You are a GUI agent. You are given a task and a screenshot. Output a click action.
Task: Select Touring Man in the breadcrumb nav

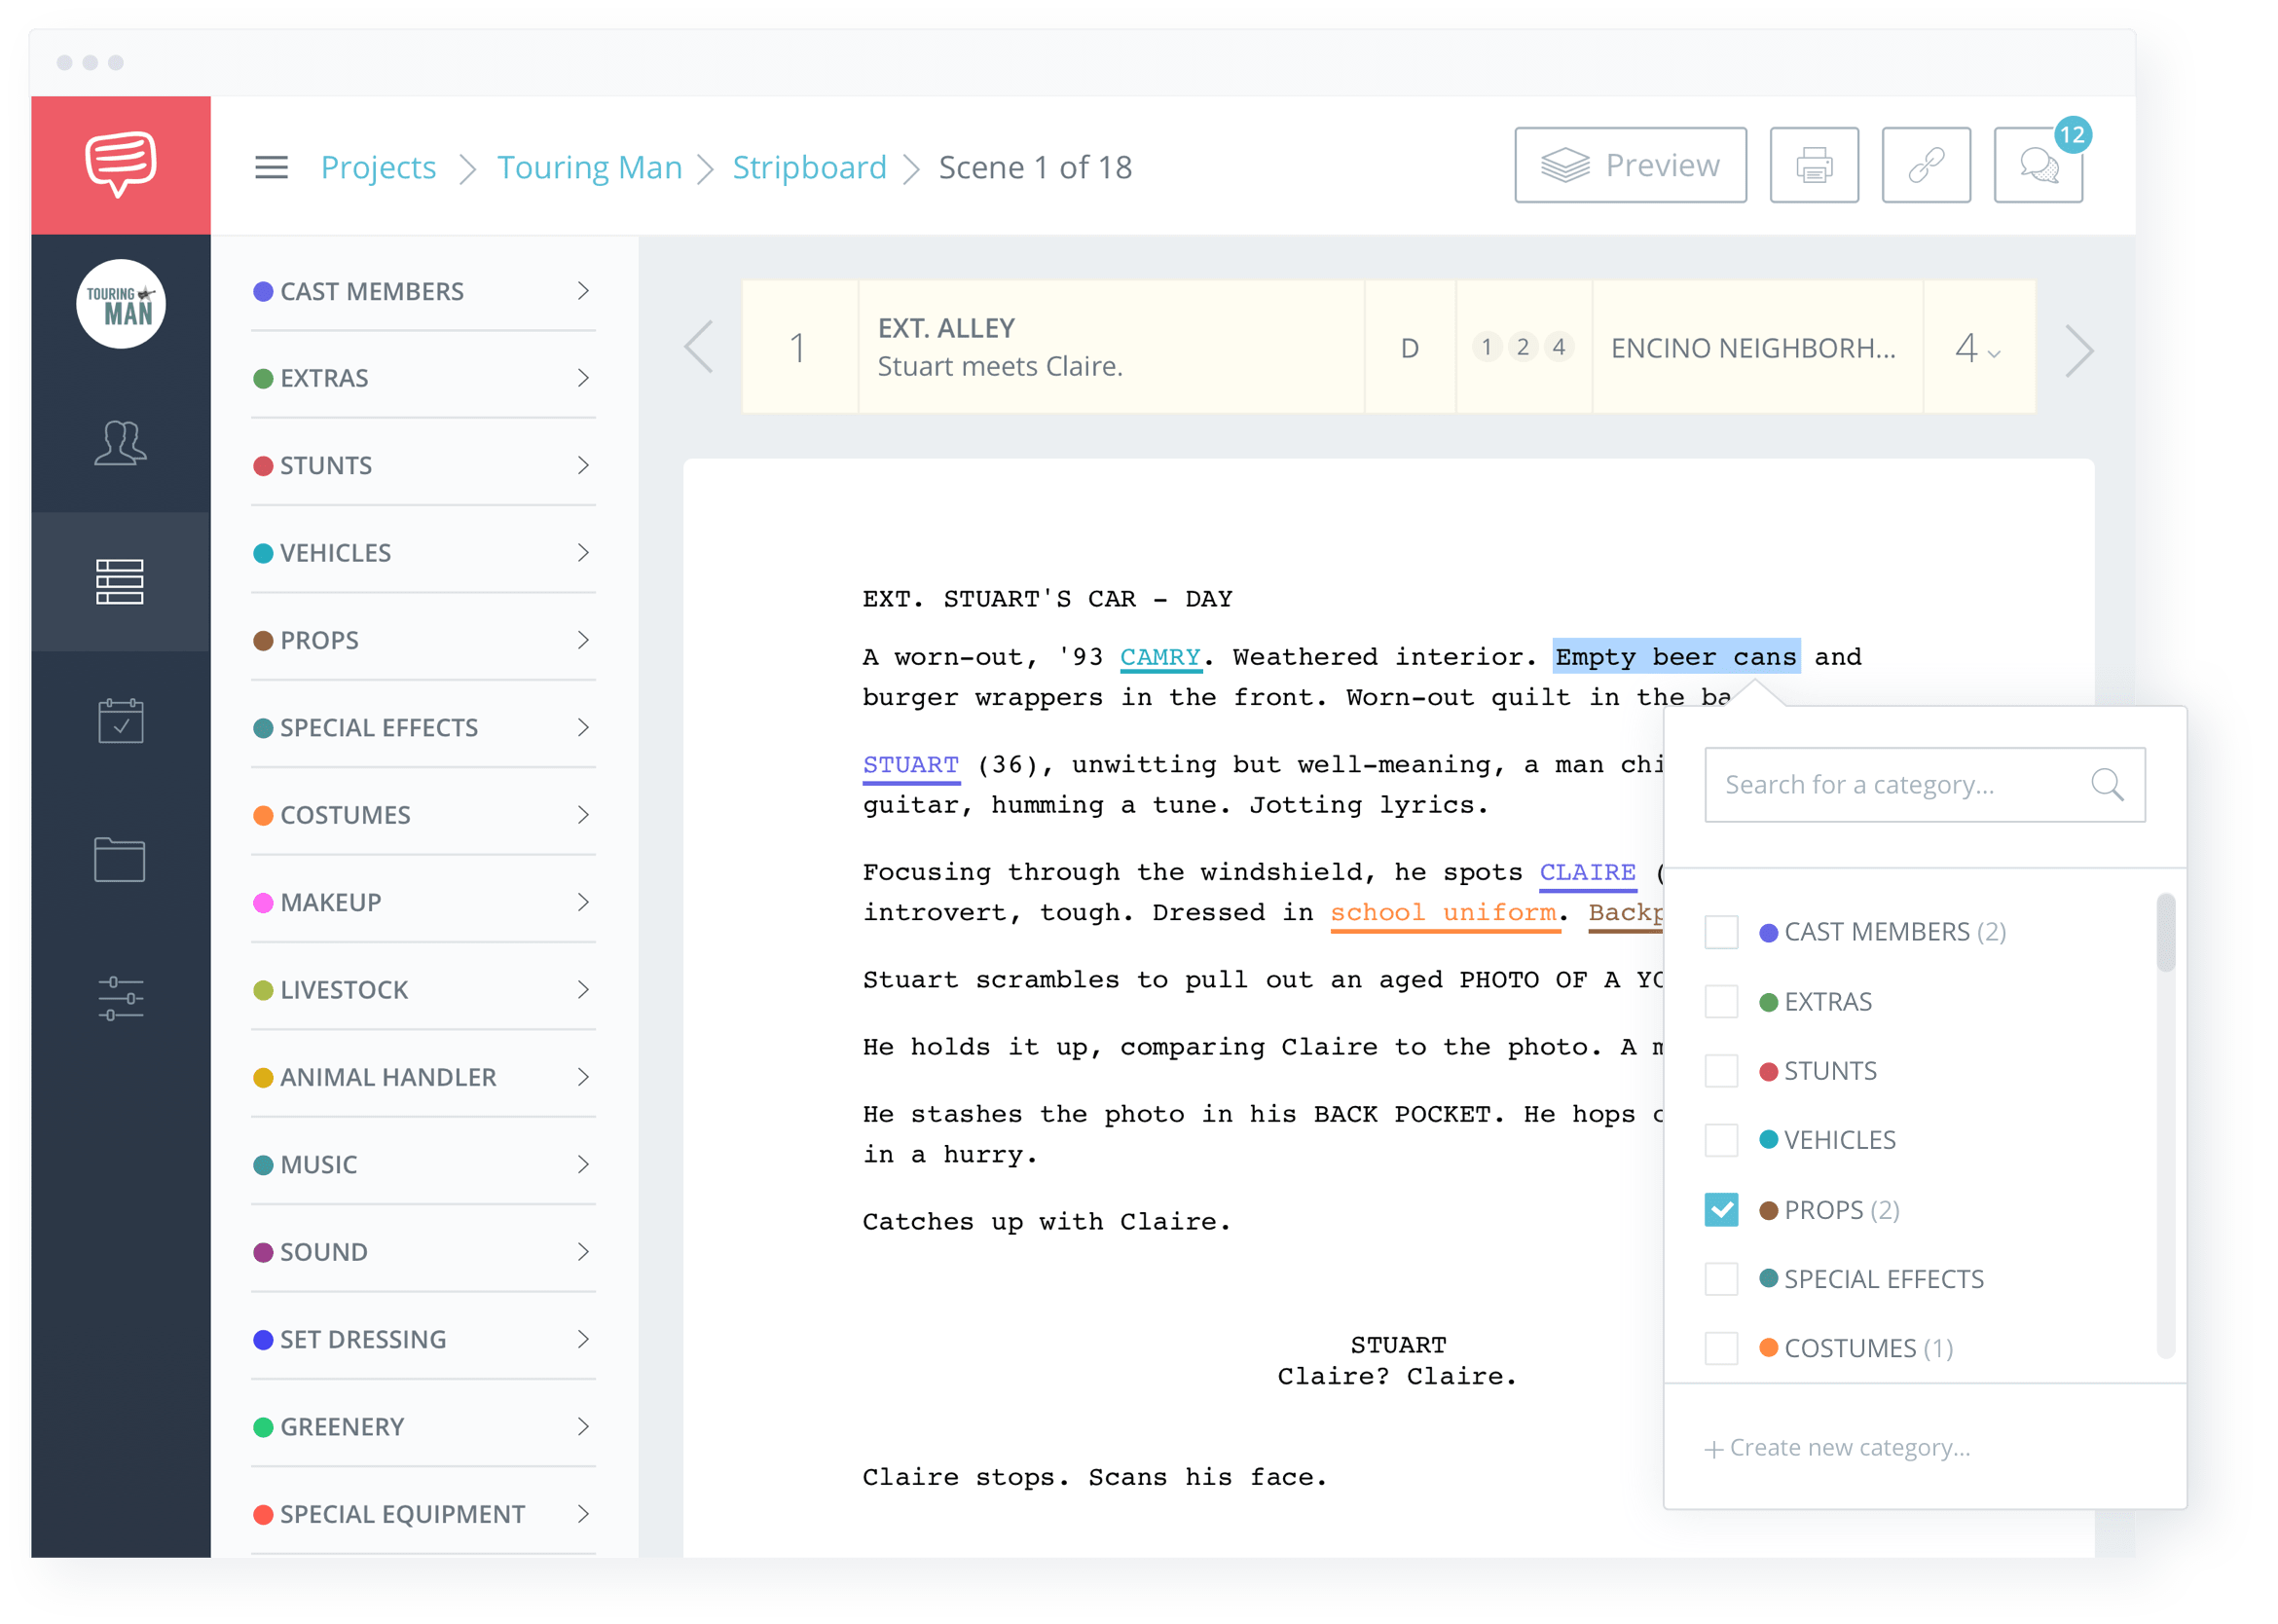(x=594, y=166)
